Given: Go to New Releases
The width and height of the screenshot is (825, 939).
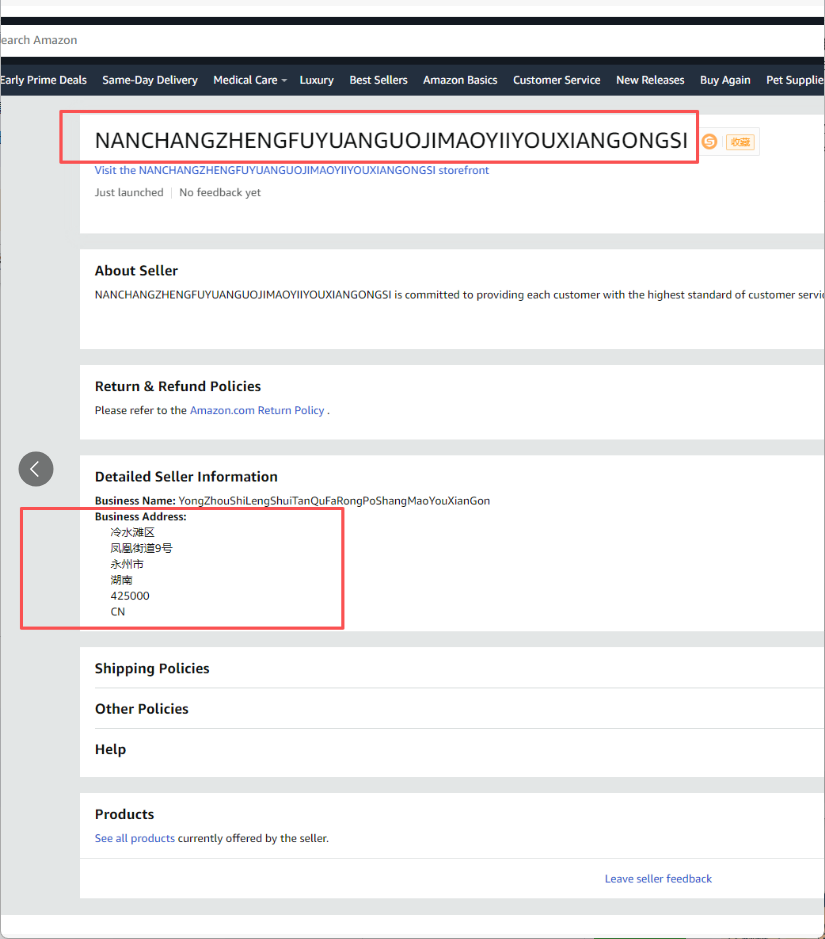Looking at the screenshot, I should (650, 80).
